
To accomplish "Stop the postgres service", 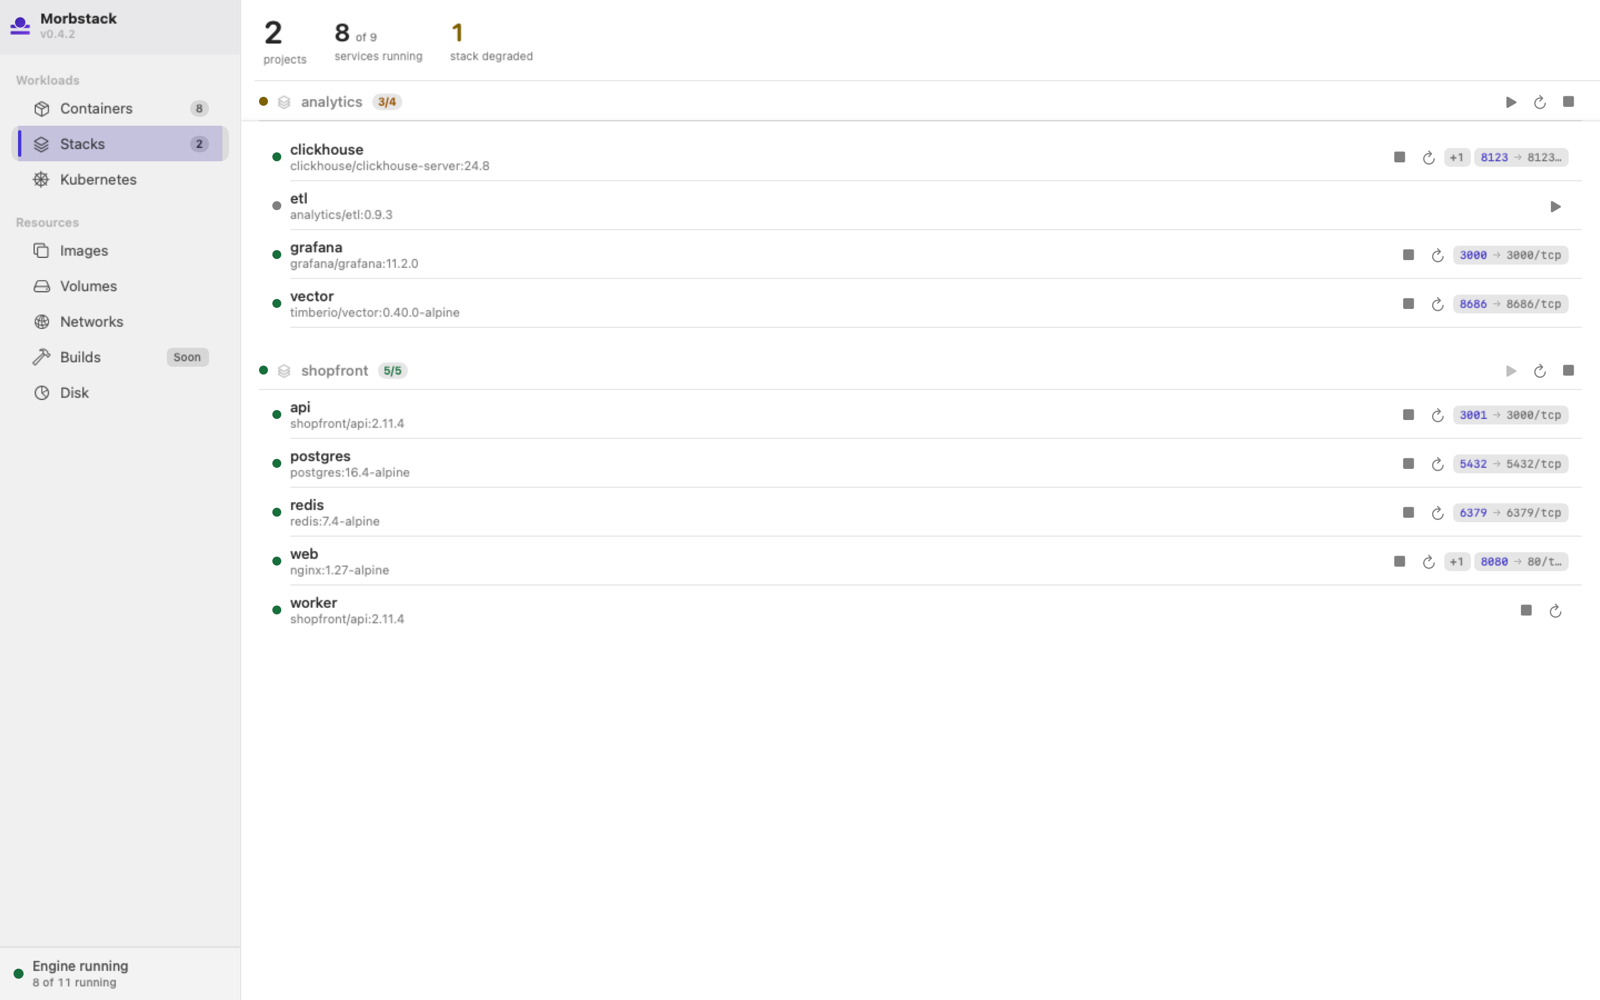I will click(1408, 464).
